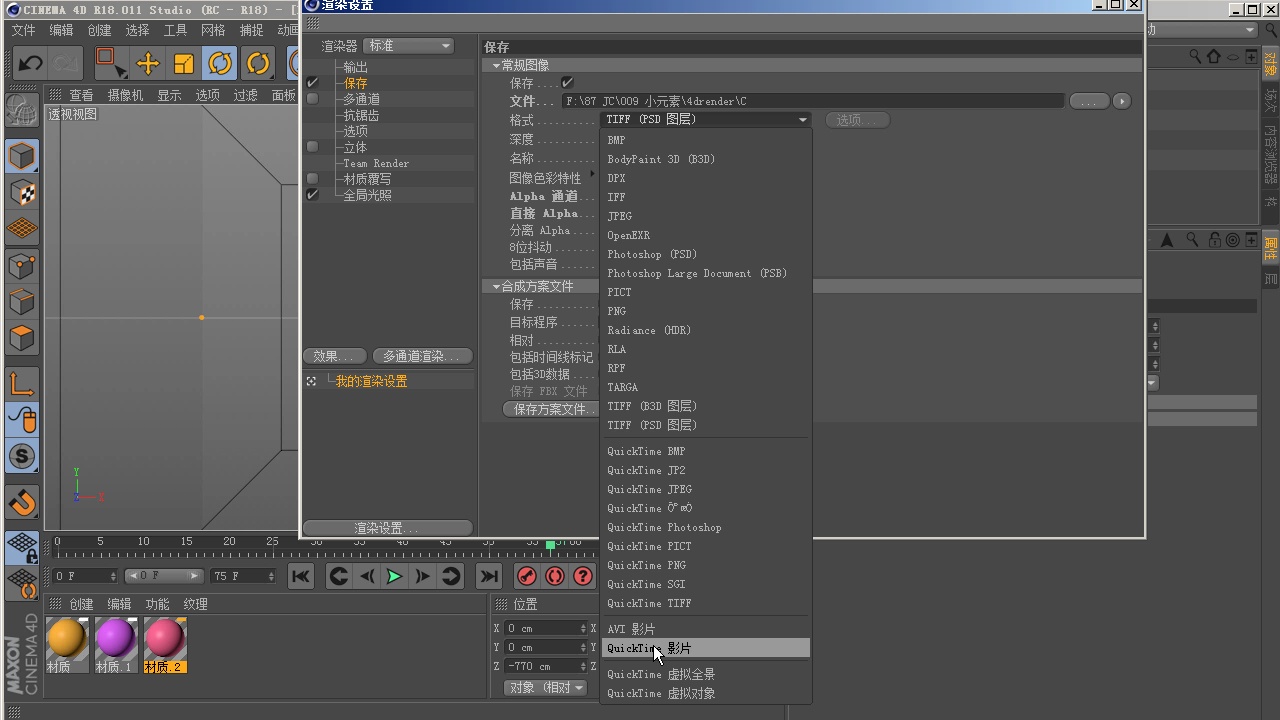Collapse the 合成方案文件 section
This screenshot has width=1280, height=720.
click(x=496, y=286)
